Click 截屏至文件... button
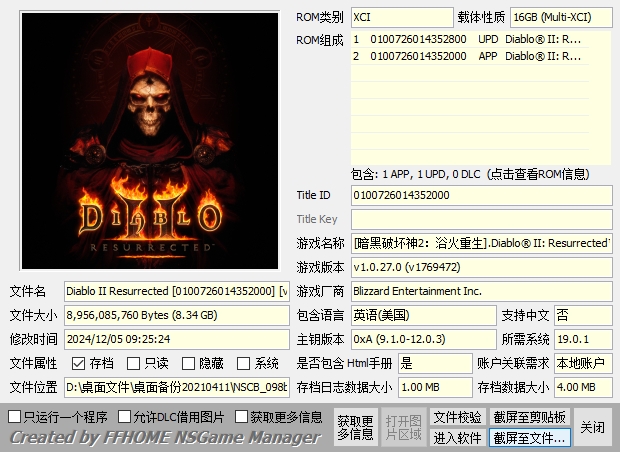This screenshot has height=452, width=620. [x=530, y=438]
